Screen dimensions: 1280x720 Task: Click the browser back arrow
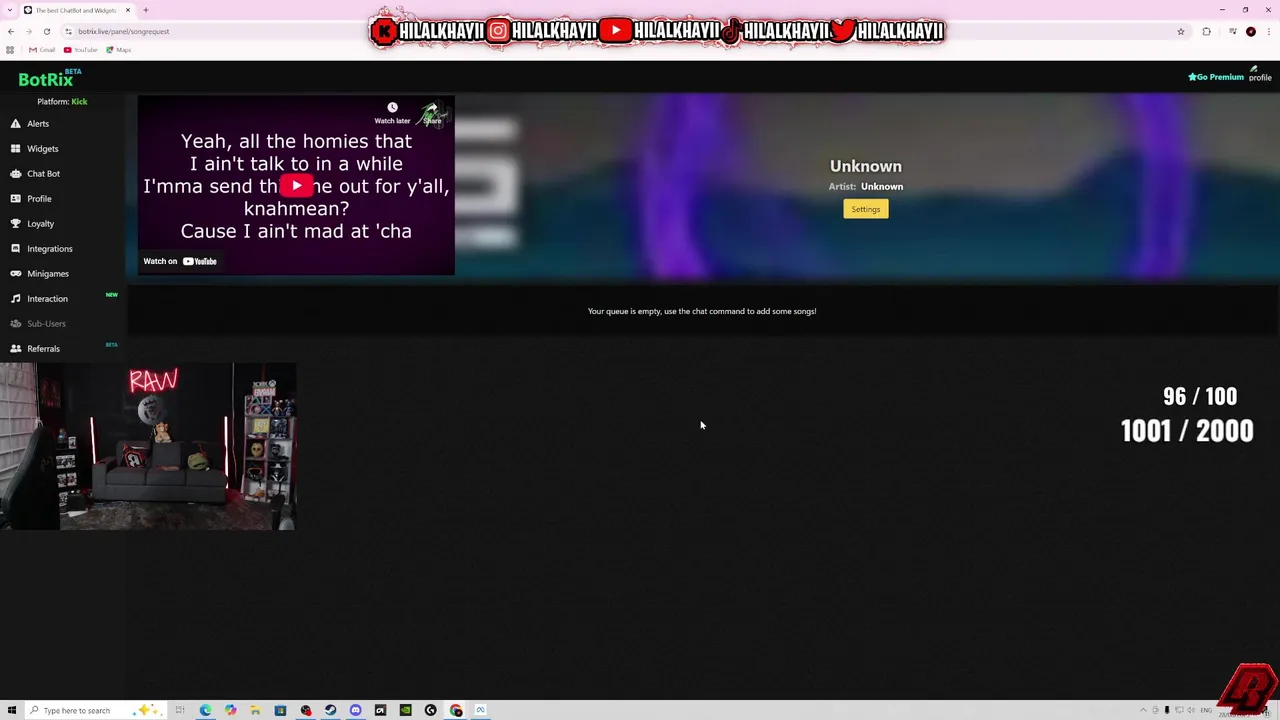tap(11, 31)
